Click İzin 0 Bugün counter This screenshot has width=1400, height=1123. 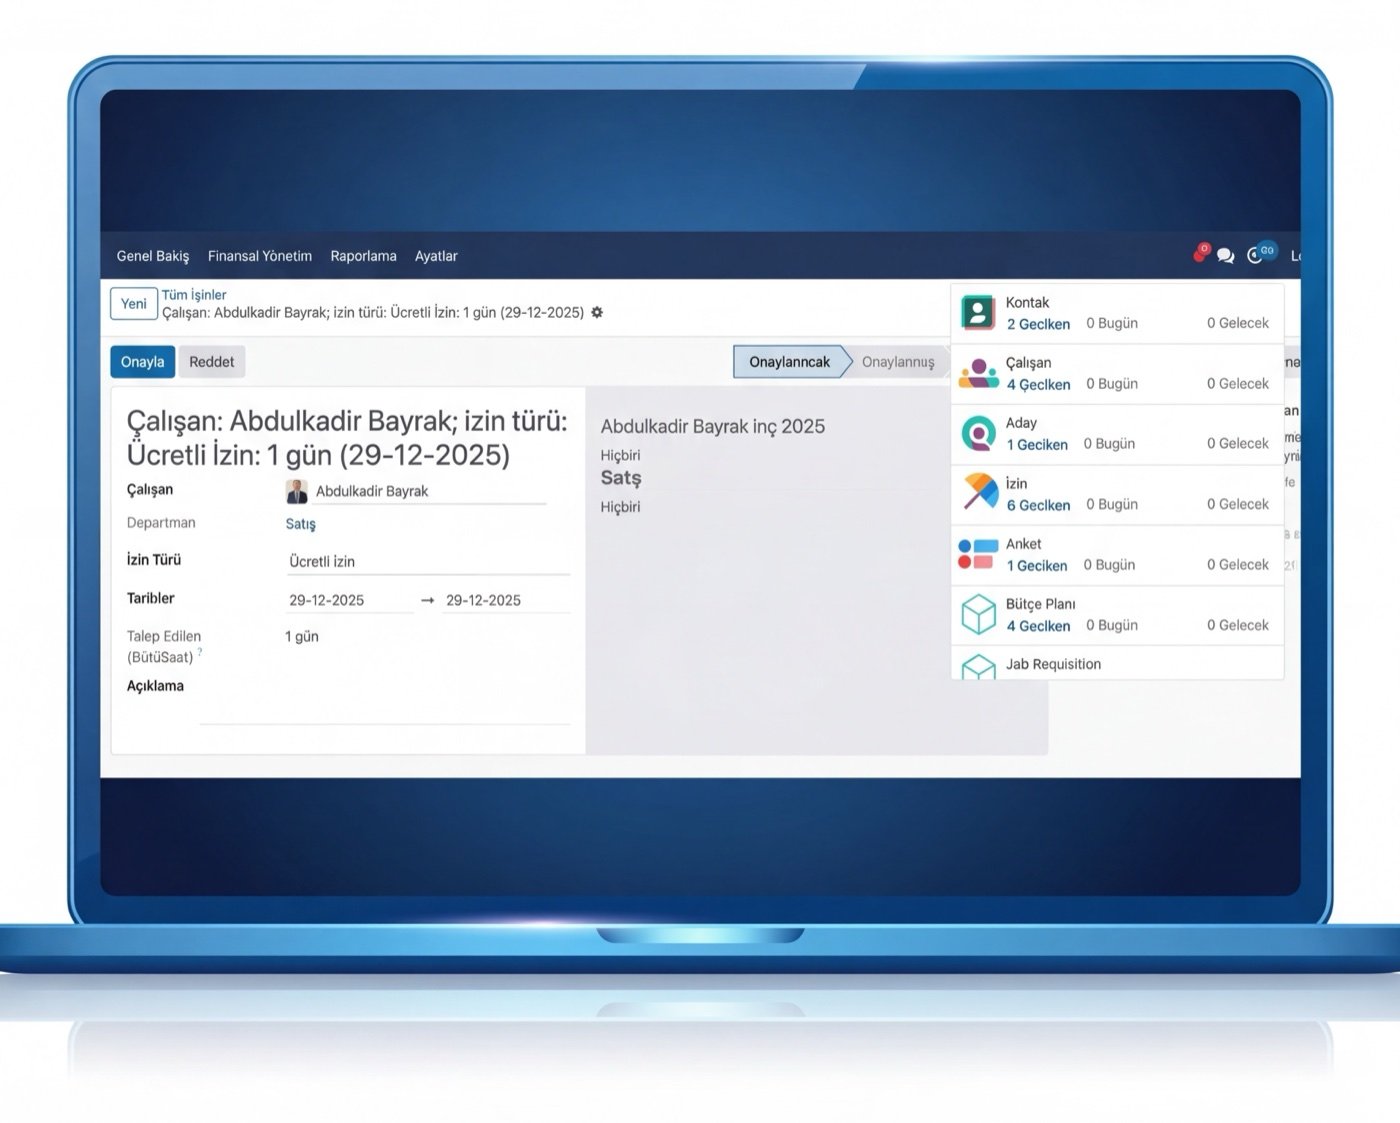1112,504
